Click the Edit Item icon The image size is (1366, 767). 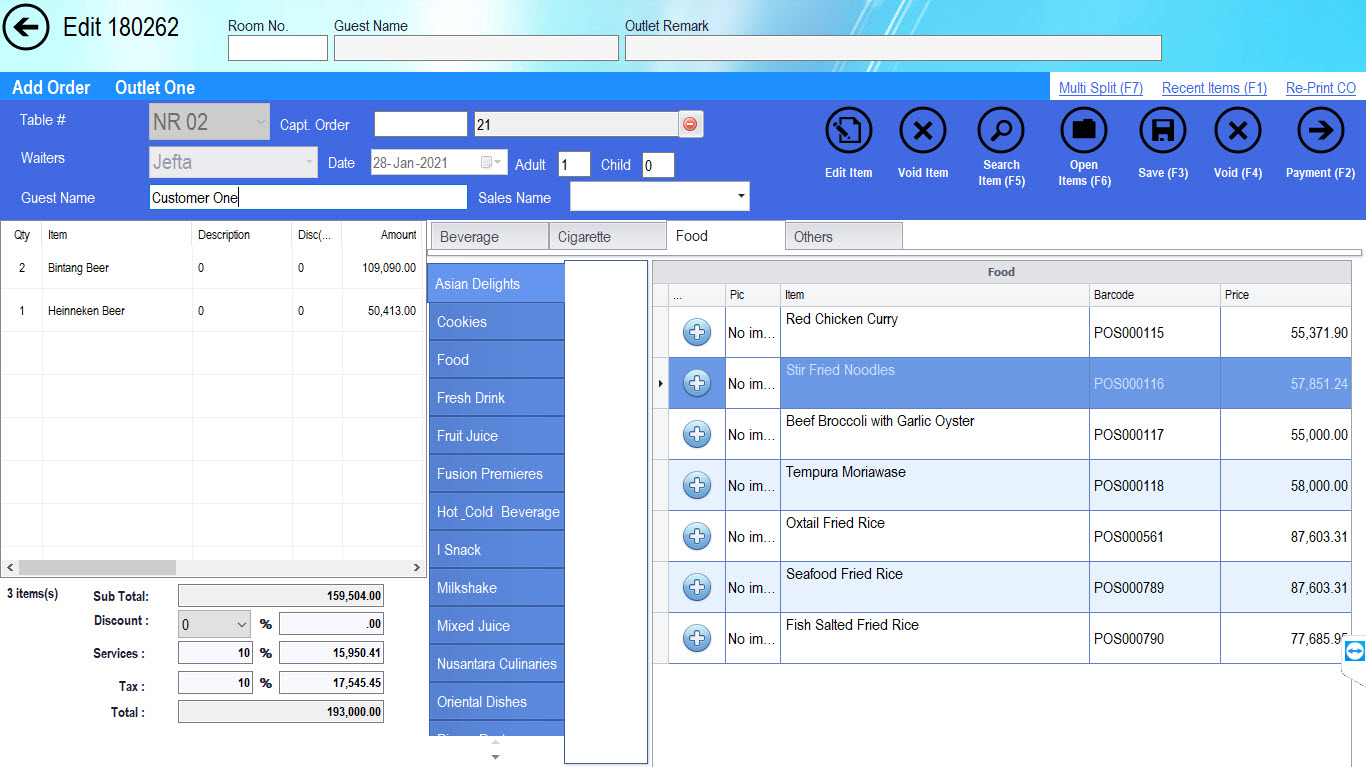pyautogui.click(x=848, y=131)
